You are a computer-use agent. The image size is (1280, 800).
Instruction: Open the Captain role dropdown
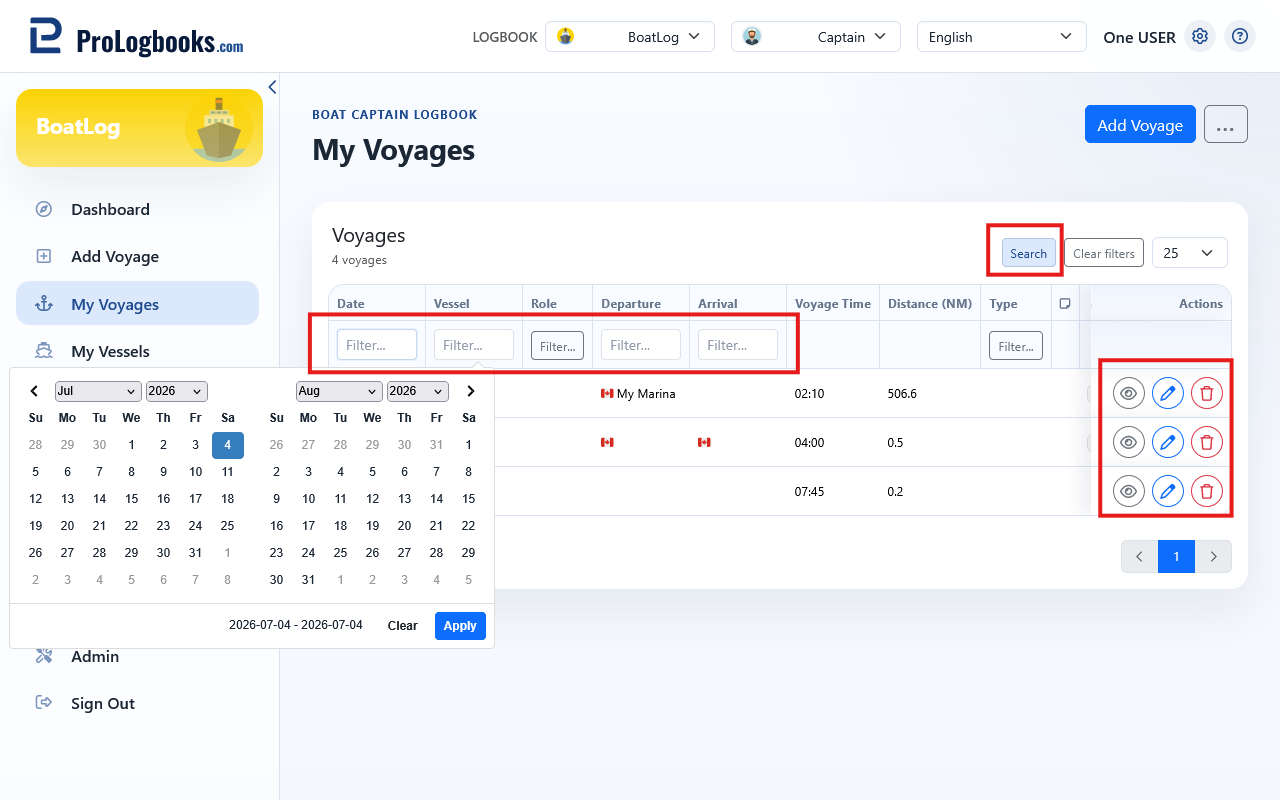[x=816, y=37]
